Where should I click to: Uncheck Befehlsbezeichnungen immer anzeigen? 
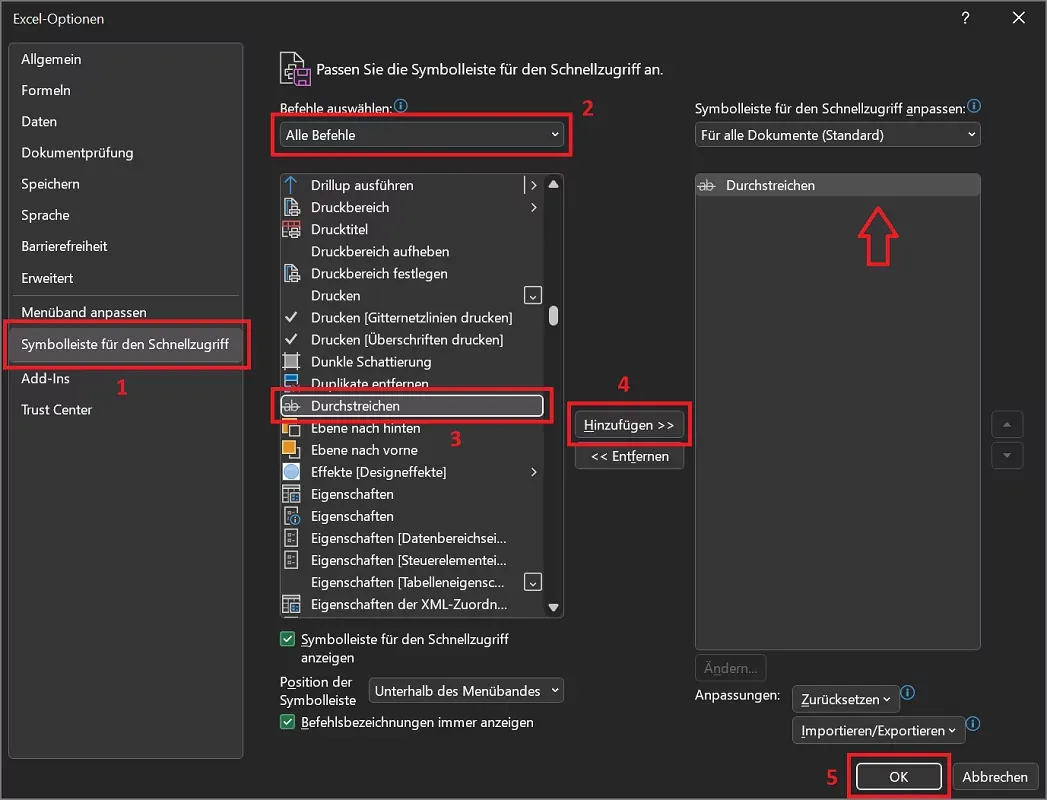[288, 722]
